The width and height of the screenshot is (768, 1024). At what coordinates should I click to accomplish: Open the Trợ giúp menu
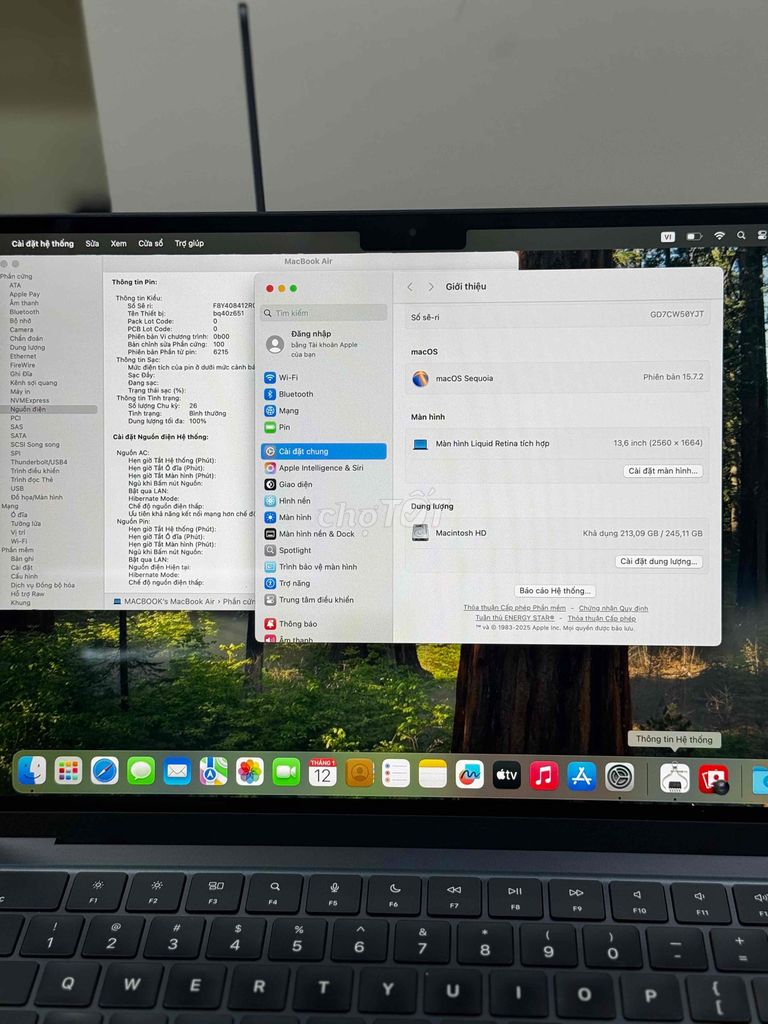pyautogui.click(x=189, y=244)
